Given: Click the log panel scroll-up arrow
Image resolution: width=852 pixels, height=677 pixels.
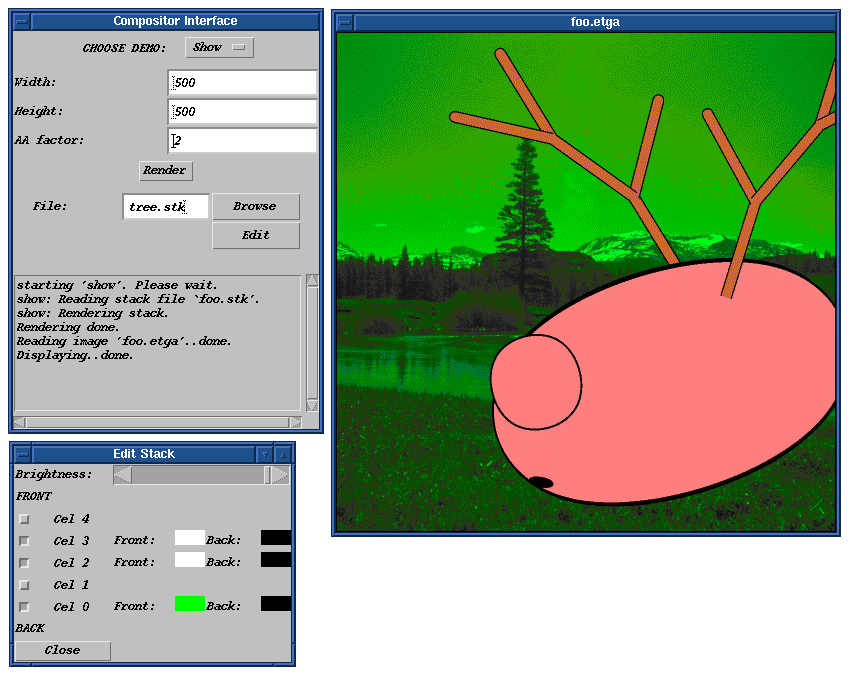Looking at the screenshot, I should tap(312, 281).
